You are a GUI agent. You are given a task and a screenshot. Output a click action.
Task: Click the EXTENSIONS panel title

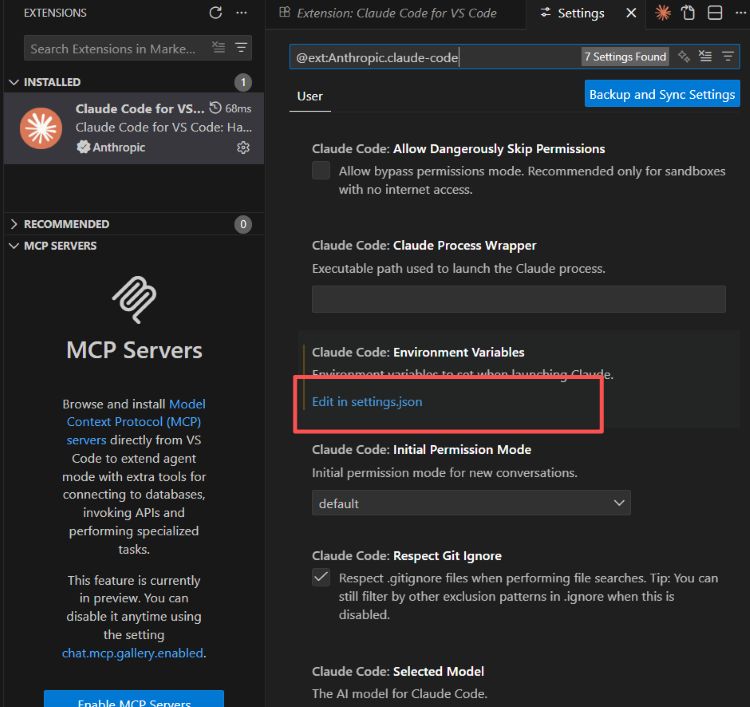click(55, 13)
